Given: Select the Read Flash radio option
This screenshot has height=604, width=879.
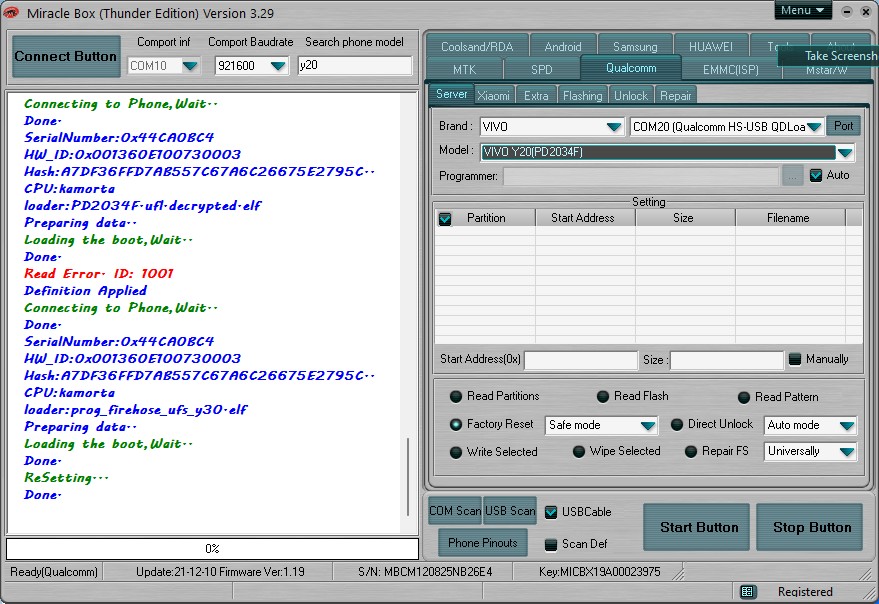Looking at the screenshot, I should [603, 397].
